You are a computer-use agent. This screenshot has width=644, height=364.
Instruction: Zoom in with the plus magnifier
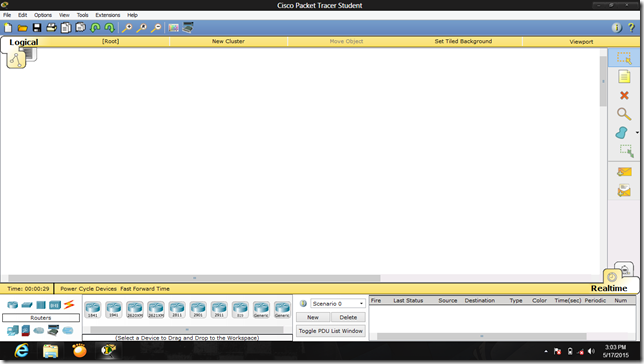[127, 28]
